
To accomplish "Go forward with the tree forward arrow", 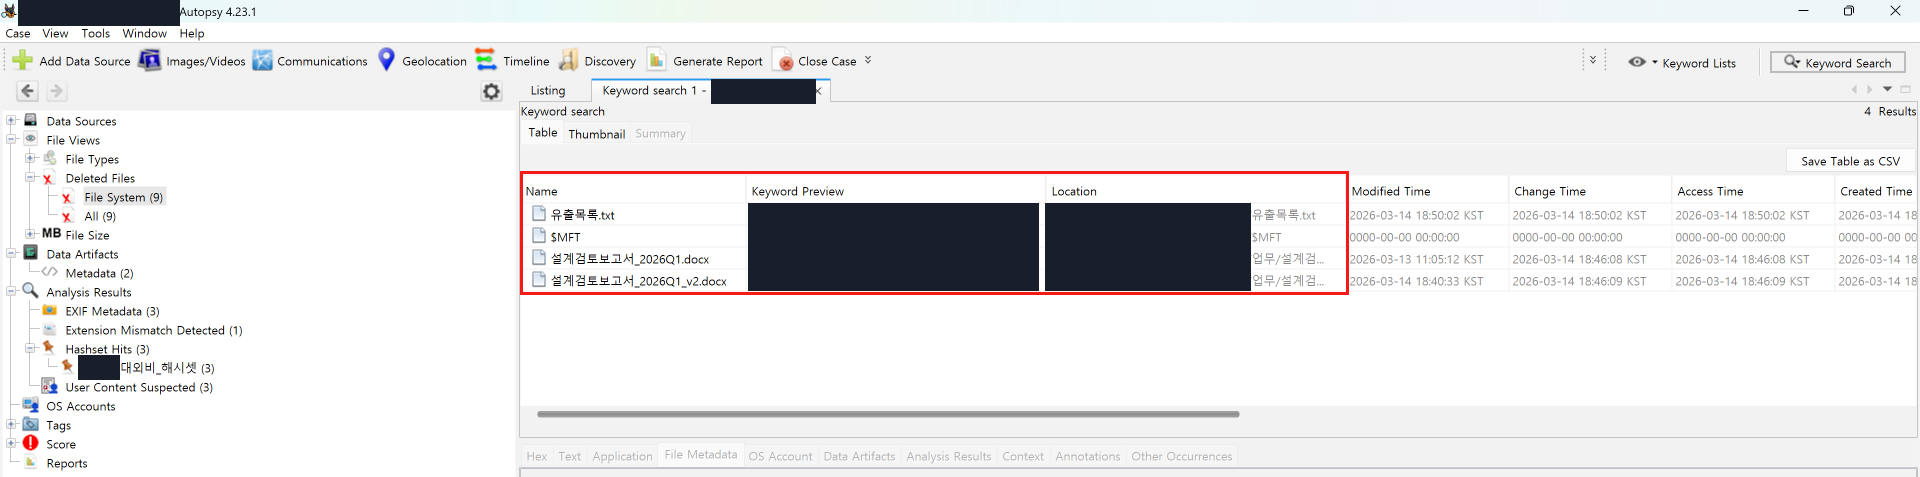I will (57, 91).
